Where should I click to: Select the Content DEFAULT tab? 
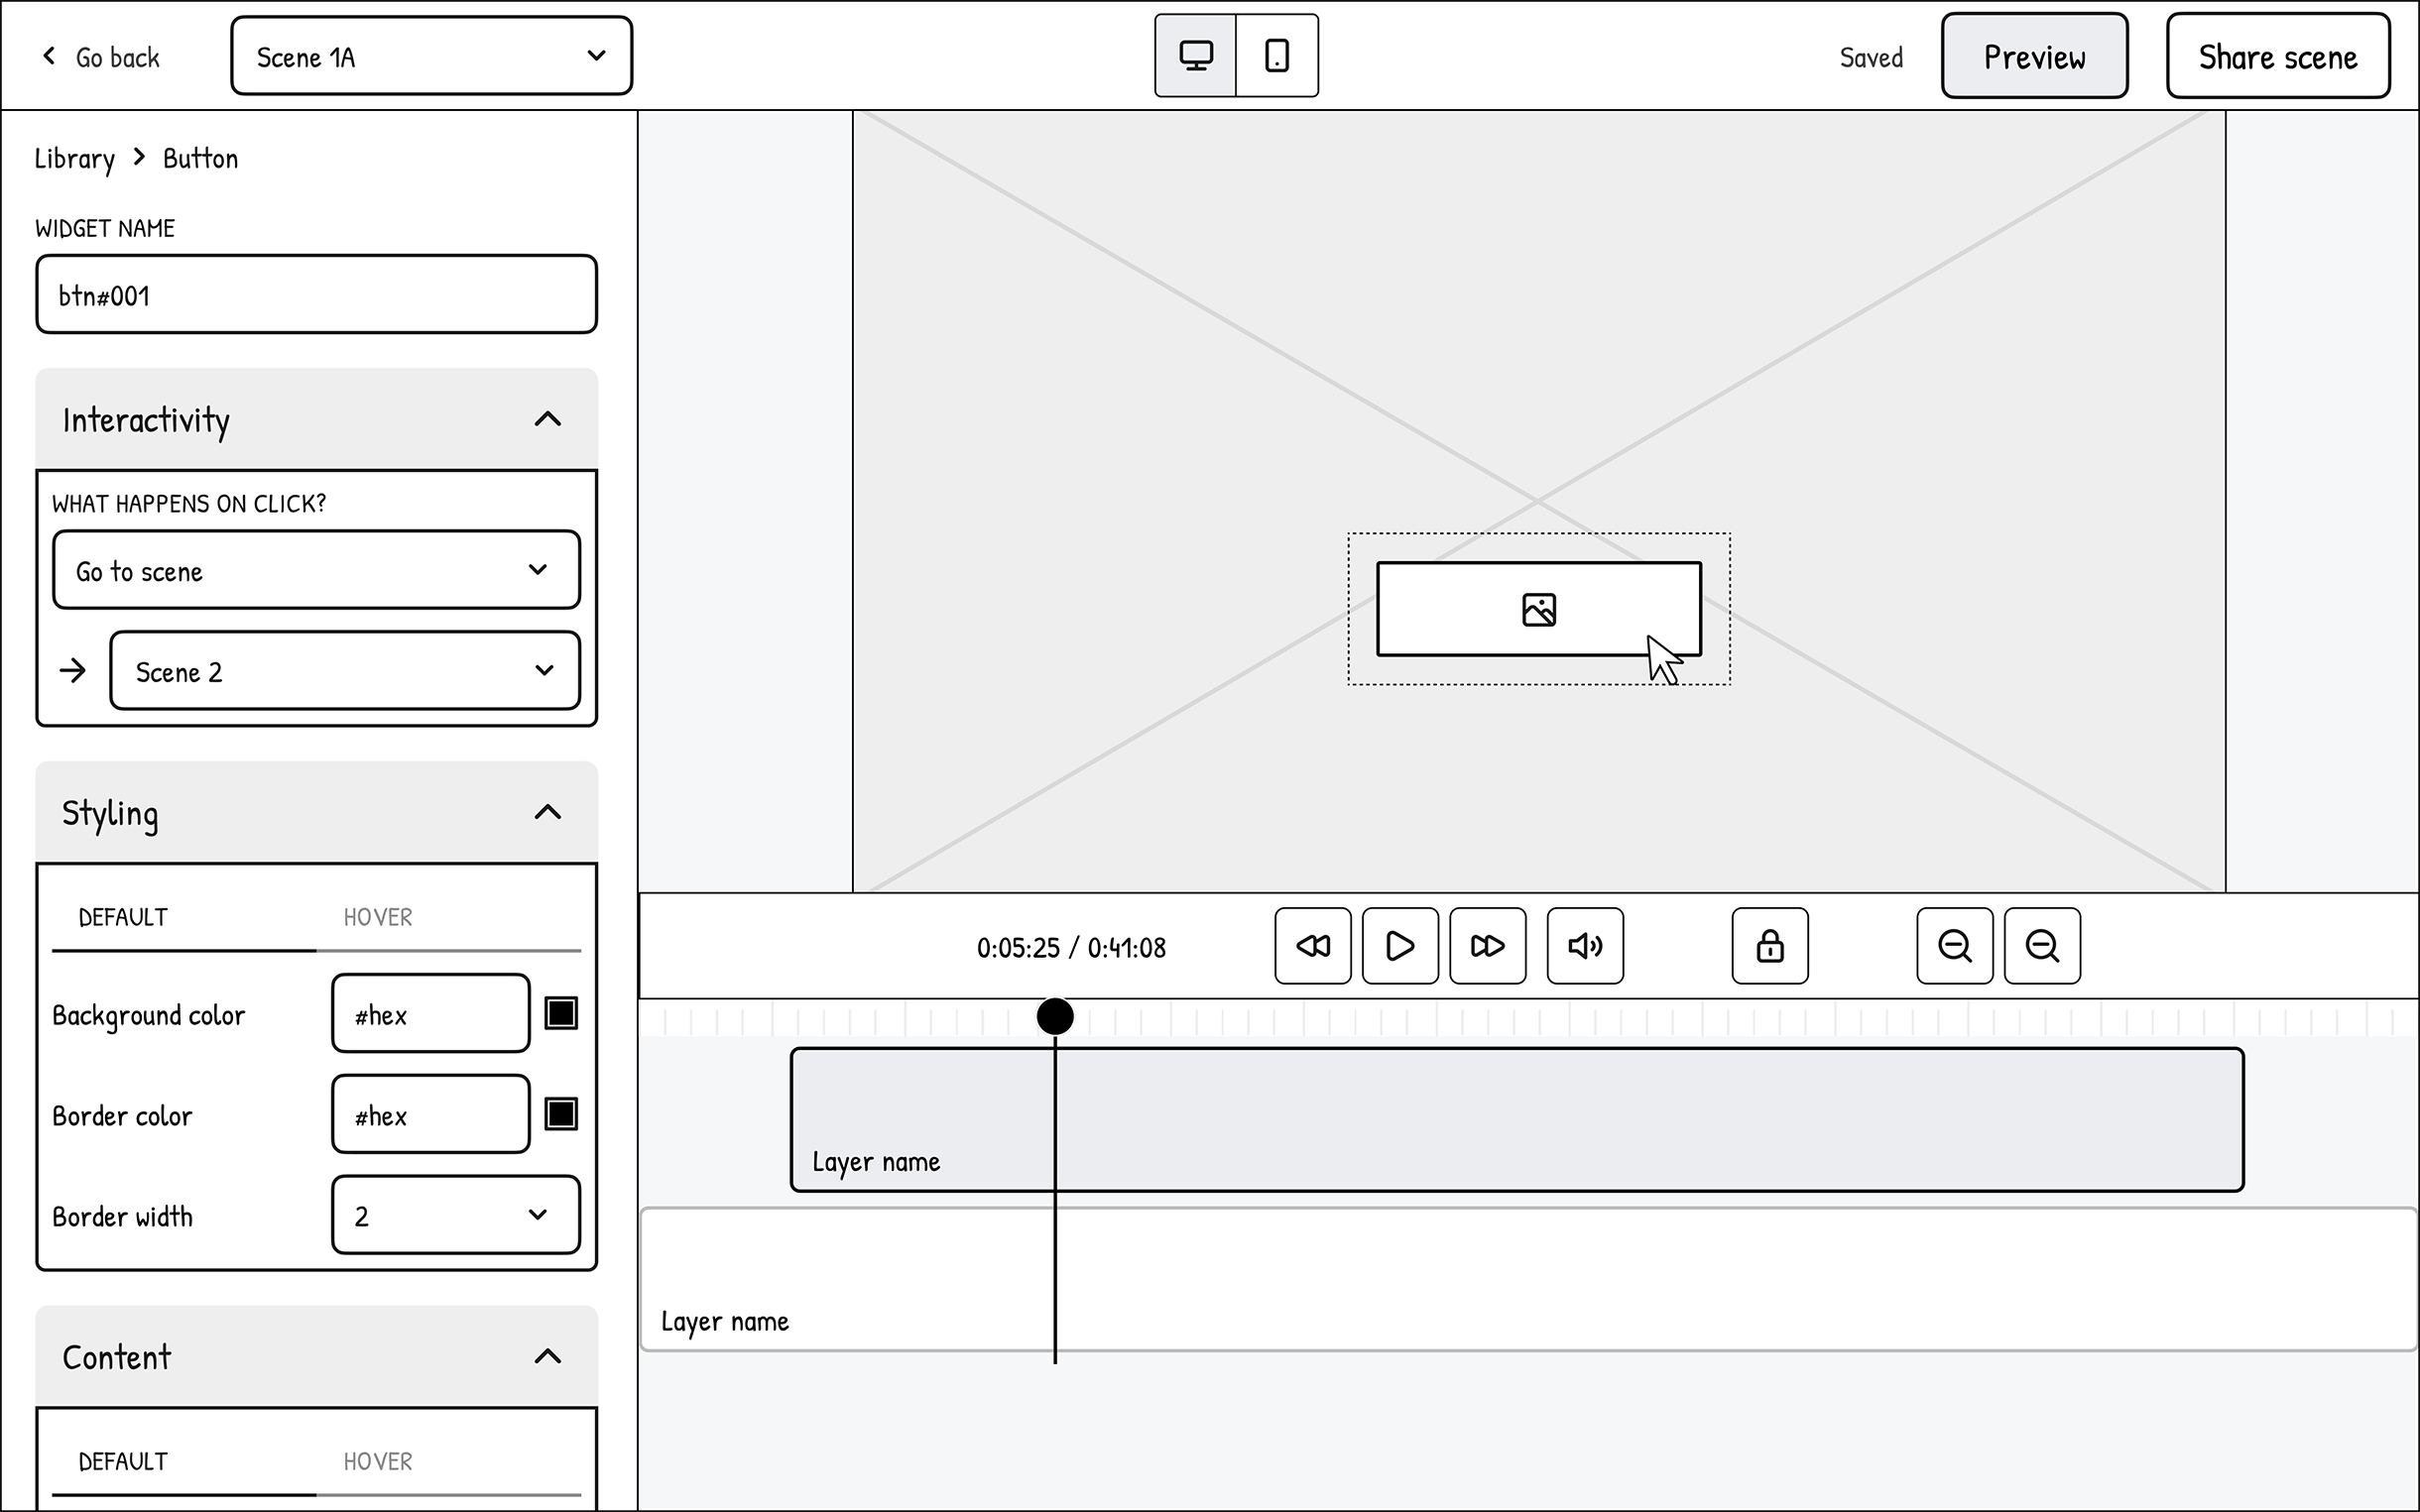click(x=184, y=1462)
